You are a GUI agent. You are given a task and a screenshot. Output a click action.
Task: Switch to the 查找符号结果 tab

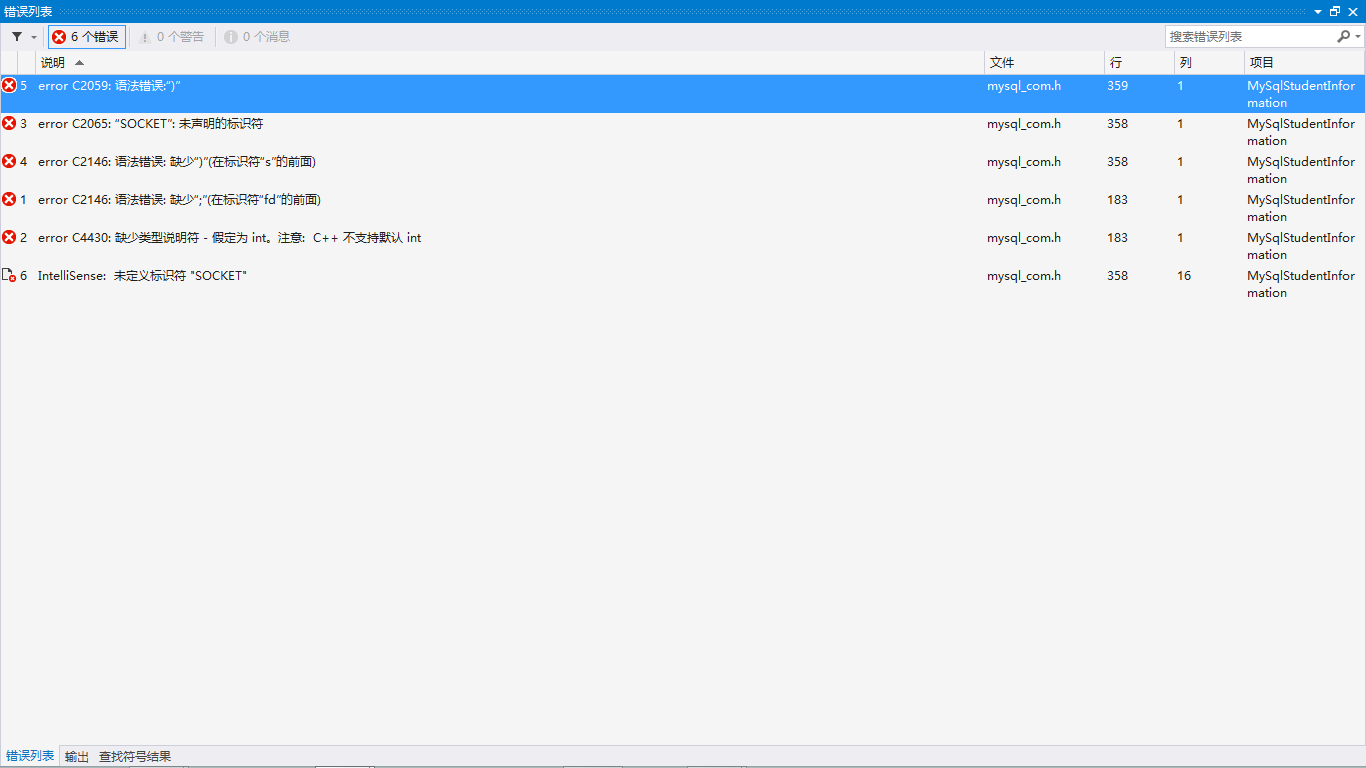point(135,756)
